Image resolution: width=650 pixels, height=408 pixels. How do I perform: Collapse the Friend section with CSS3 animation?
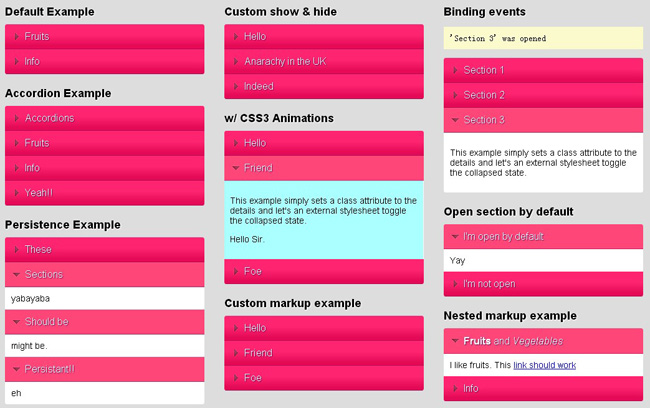[258, 168]
